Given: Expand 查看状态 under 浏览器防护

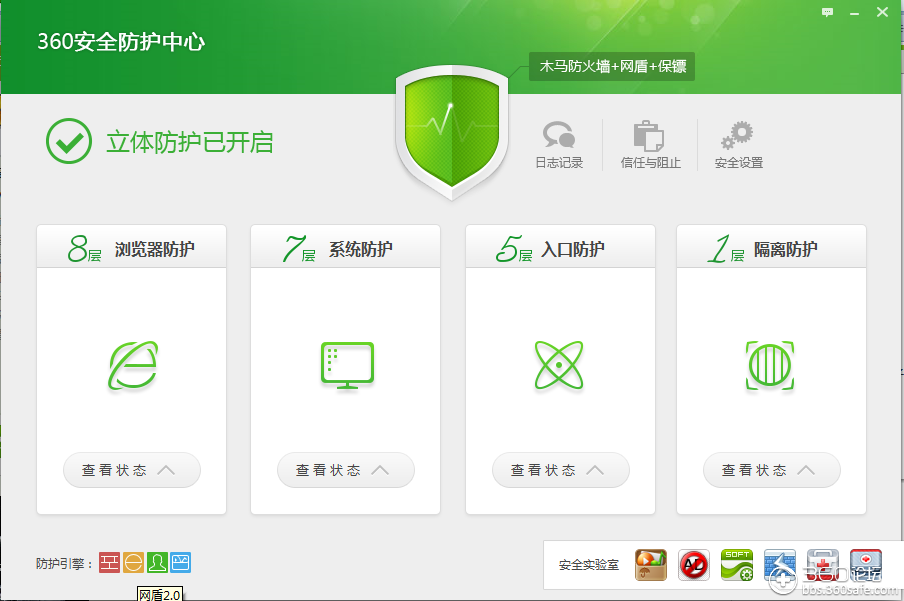Looking at the screenshot, I should 131,470.
